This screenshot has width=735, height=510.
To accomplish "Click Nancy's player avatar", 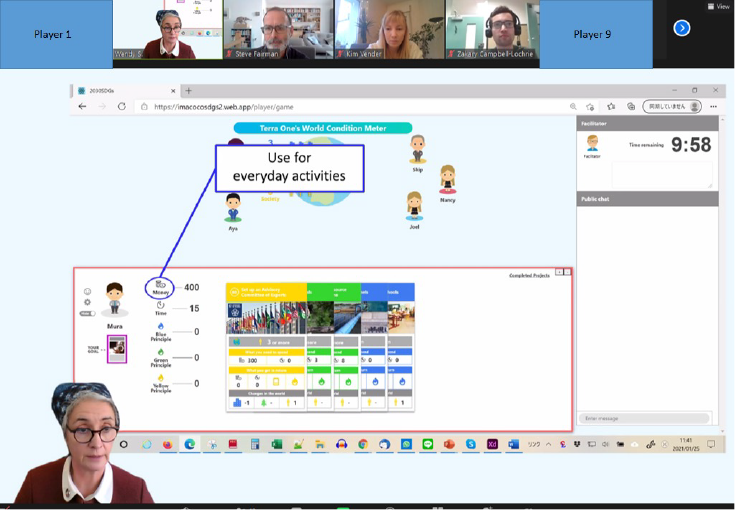I will click(x=447, y=179).
